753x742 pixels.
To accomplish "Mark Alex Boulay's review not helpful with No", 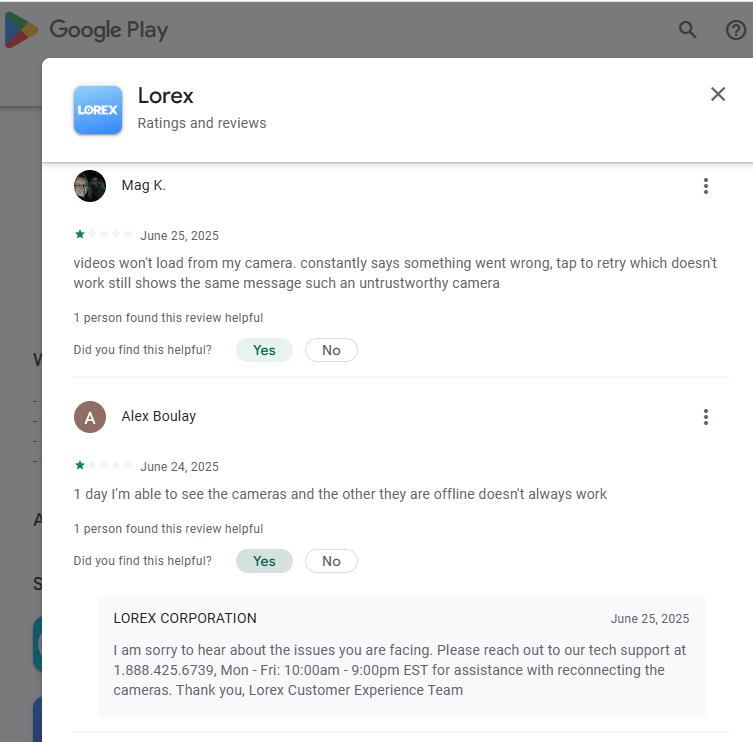I will click(x=331, y=561).
